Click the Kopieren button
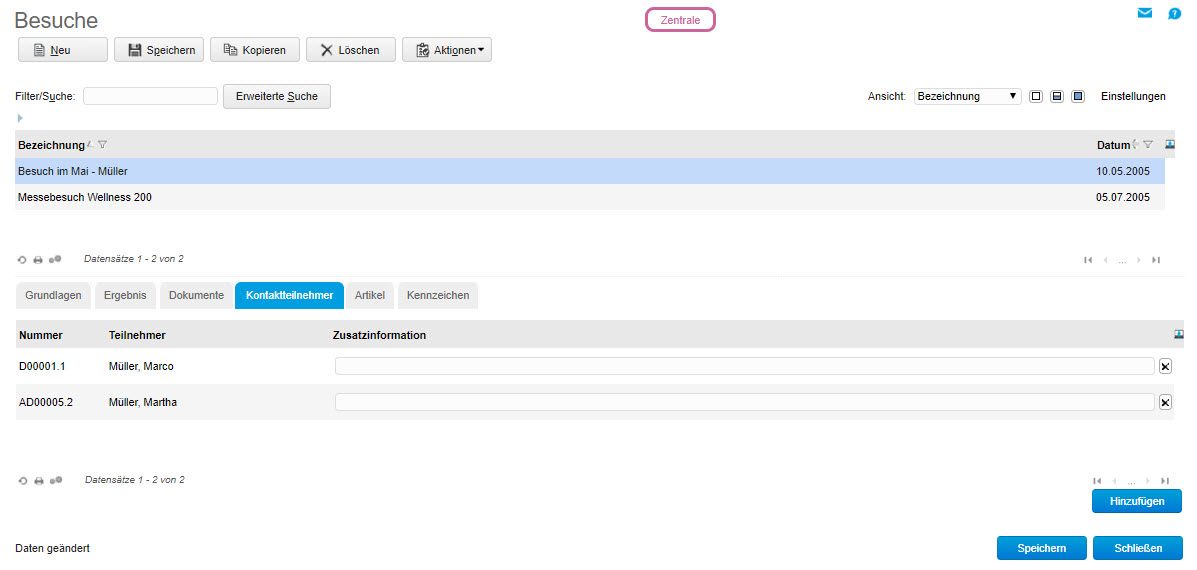The image size is (1197, 570). [255, 50]
